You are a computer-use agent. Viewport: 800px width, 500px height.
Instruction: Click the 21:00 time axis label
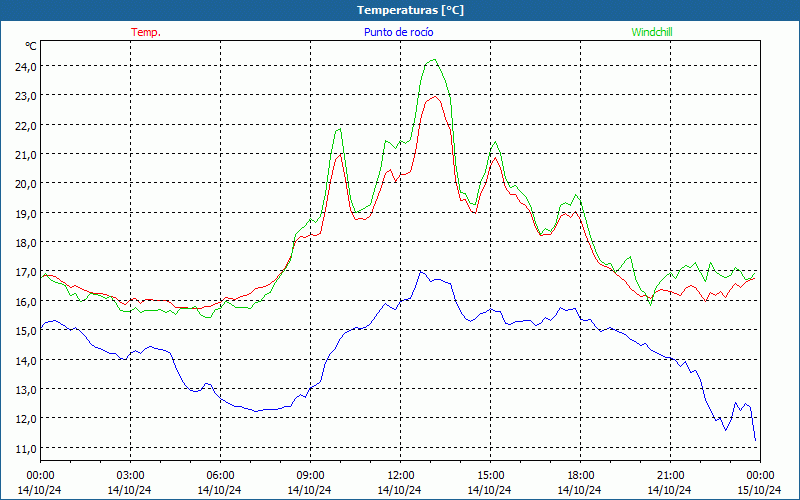point(670,476)
